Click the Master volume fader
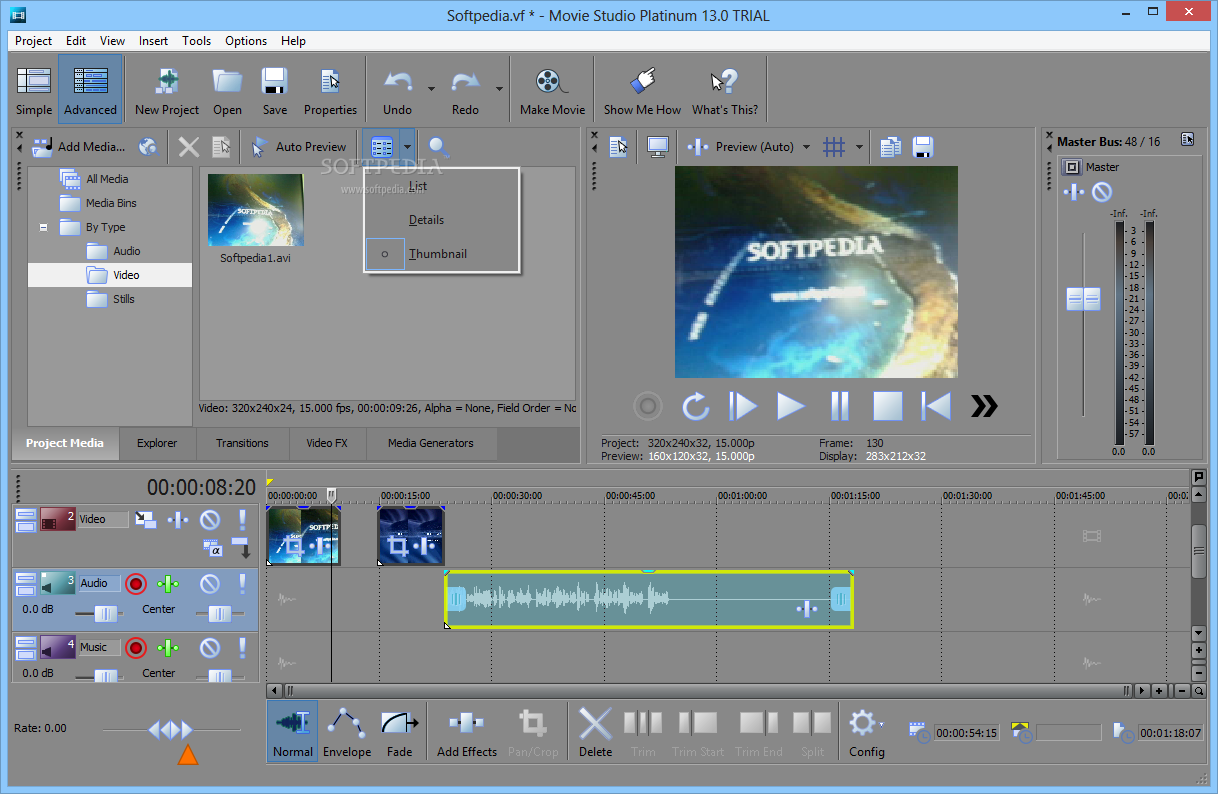 pos(1083,299)
